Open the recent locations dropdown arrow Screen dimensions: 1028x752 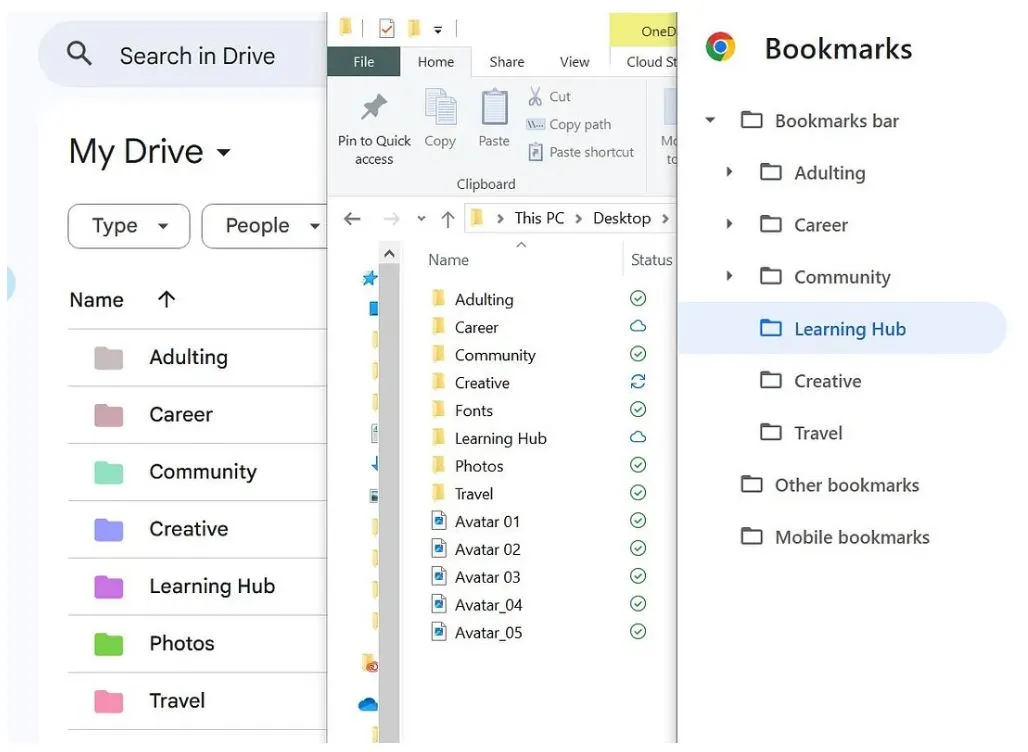(x=422, y=219)
